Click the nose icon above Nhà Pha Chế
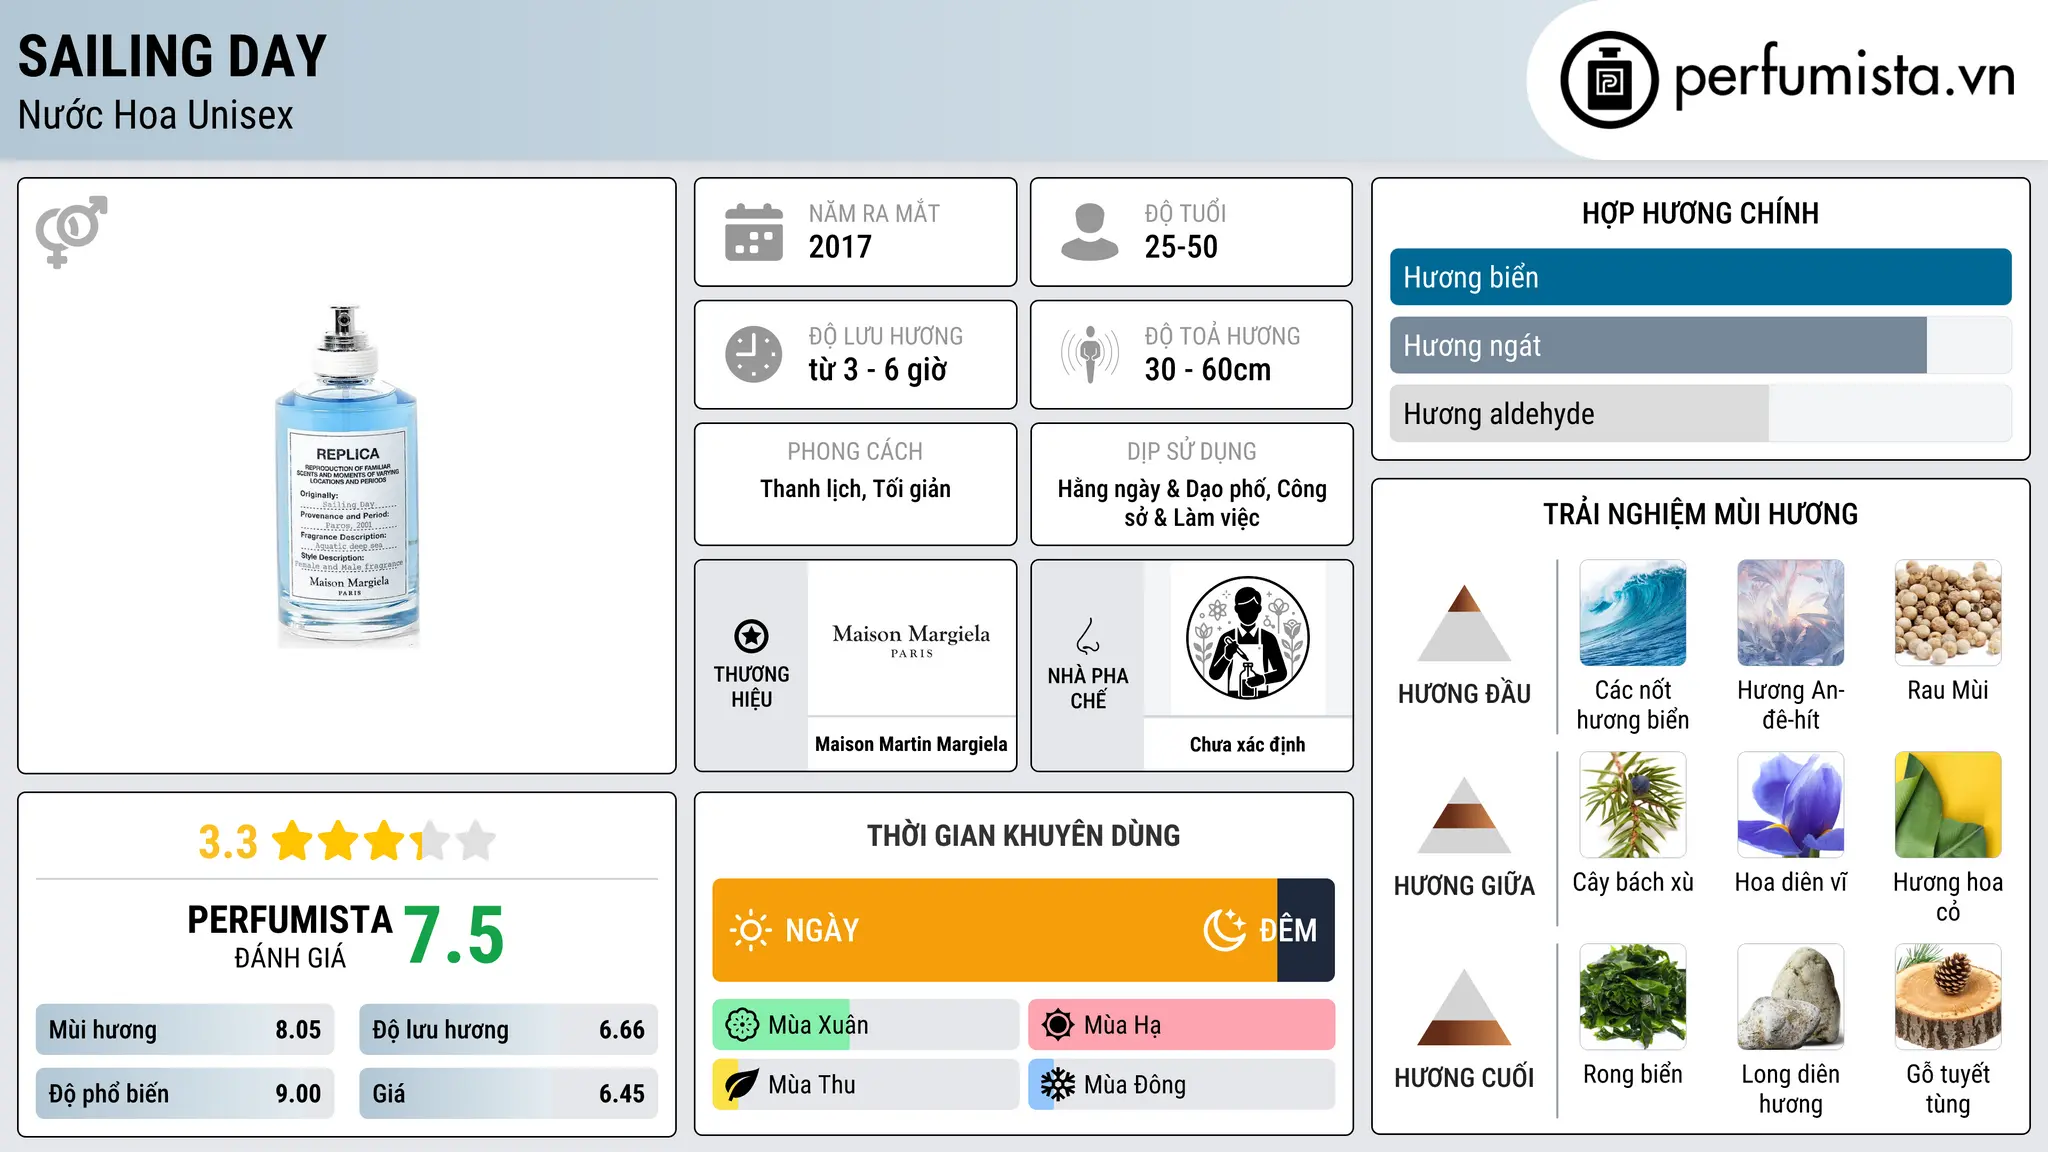Image resolution: width=2048 pixels, height=1152 pixels. [1088, 636]
